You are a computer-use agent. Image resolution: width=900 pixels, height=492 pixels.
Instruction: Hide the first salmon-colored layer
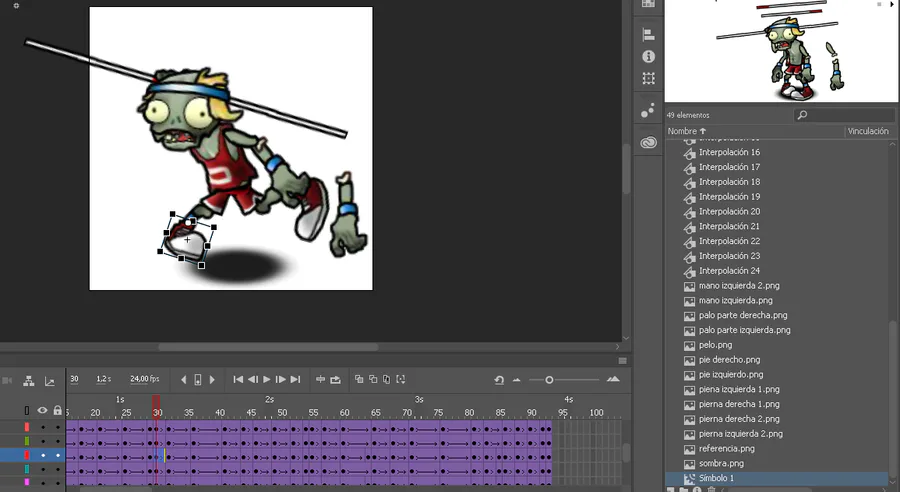click(x=42, y=427)
